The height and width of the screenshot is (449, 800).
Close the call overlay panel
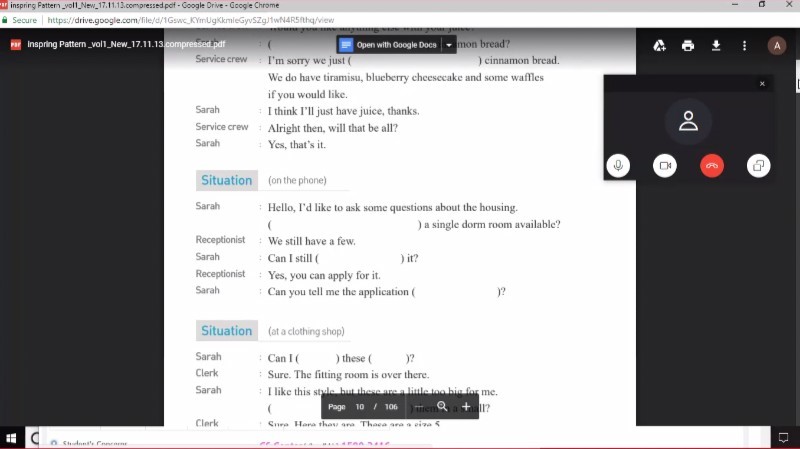tap(762, 84)
